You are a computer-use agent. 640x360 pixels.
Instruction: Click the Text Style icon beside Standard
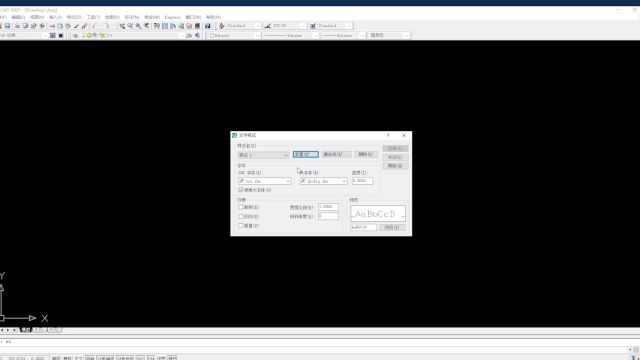(222, 26)
